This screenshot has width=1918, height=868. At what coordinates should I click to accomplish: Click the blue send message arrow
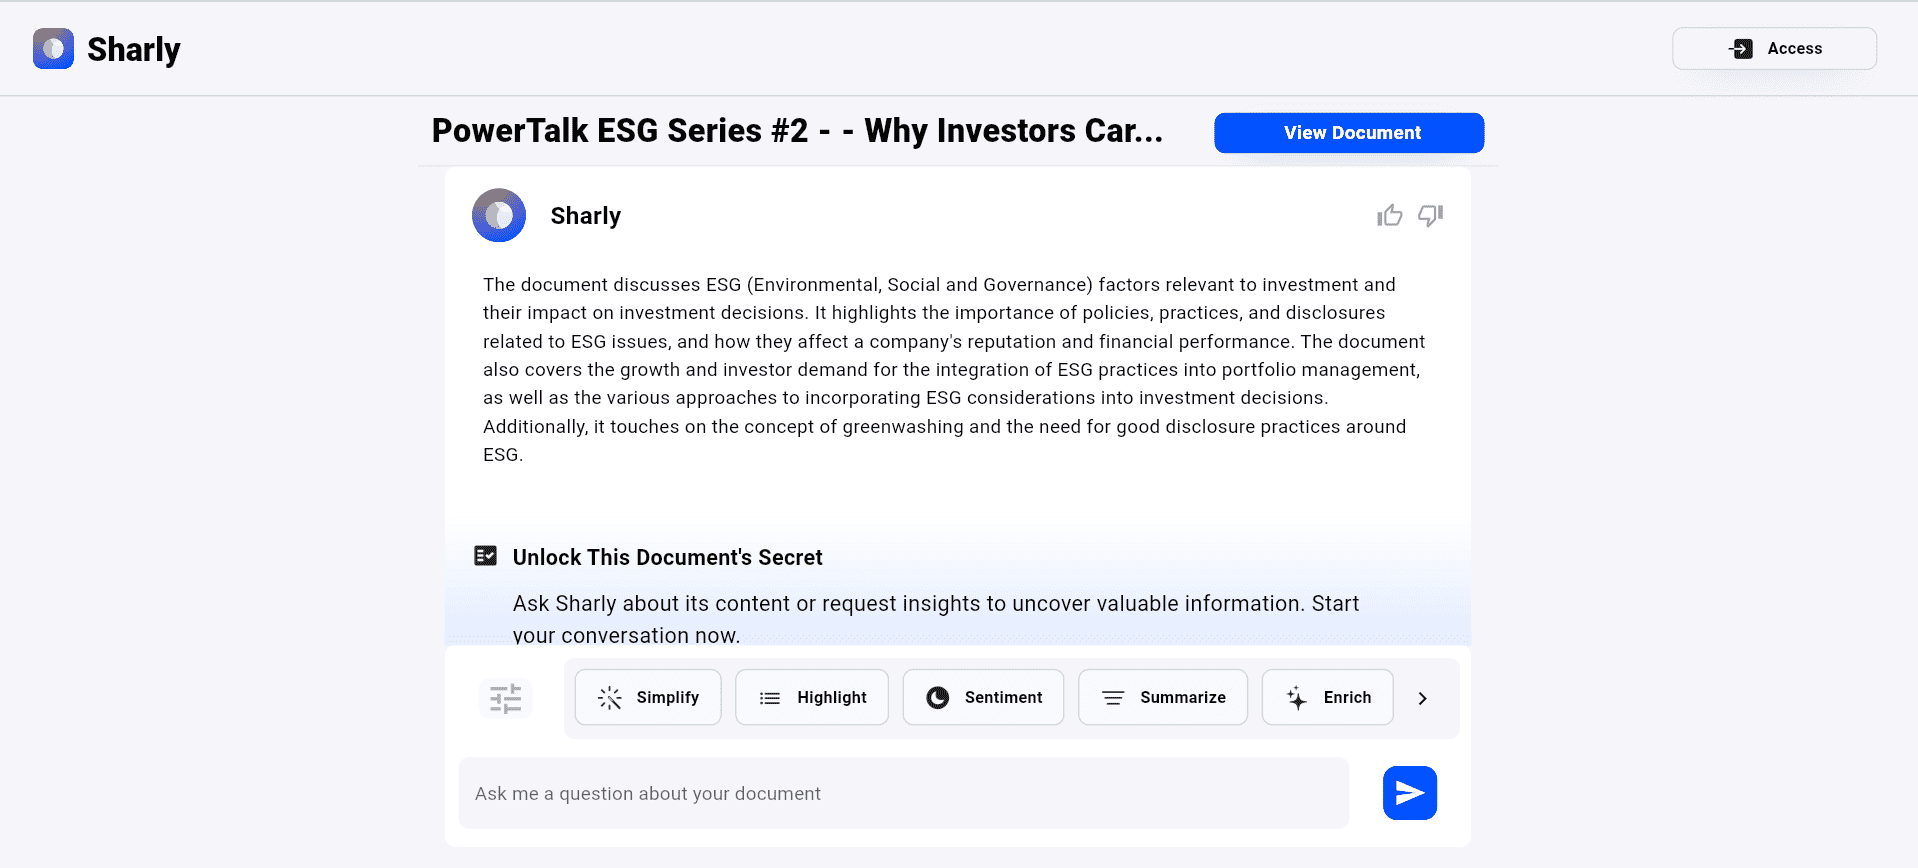click(x=1409, y=793)
